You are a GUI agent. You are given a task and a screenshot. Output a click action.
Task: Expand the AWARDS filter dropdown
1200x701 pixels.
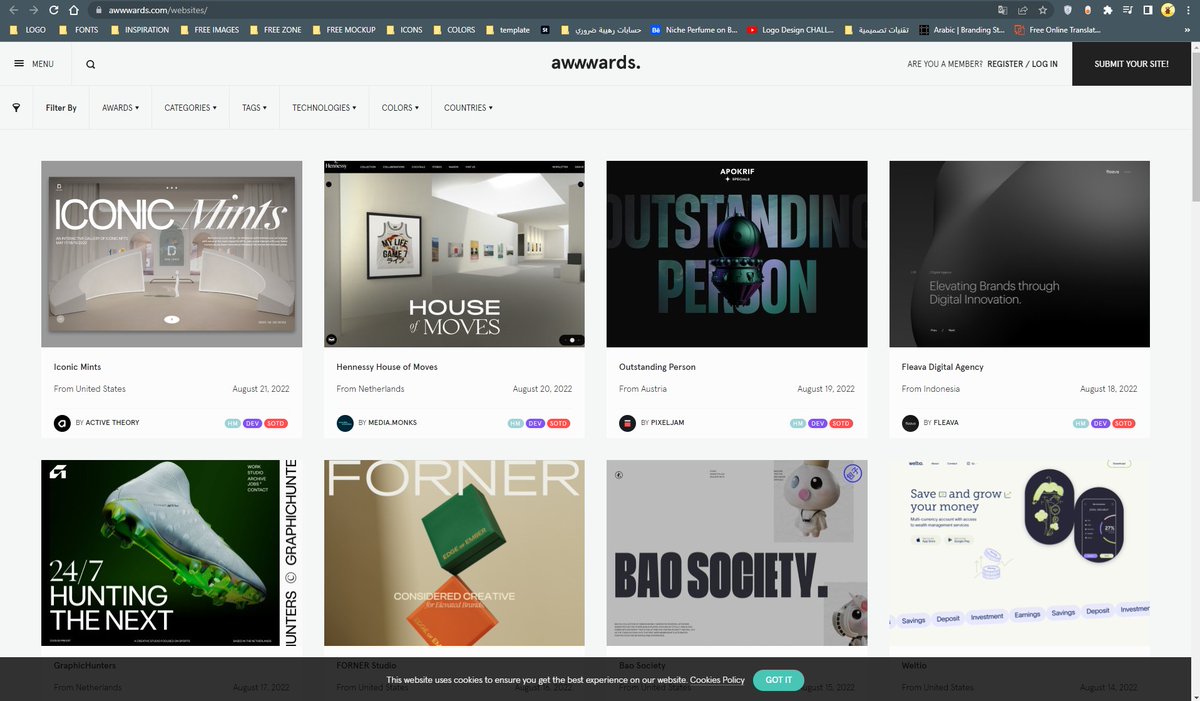pos(120,107)
